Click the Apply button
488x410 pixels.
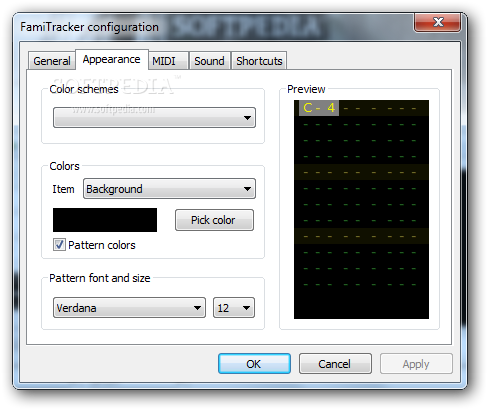coord(416,364)
